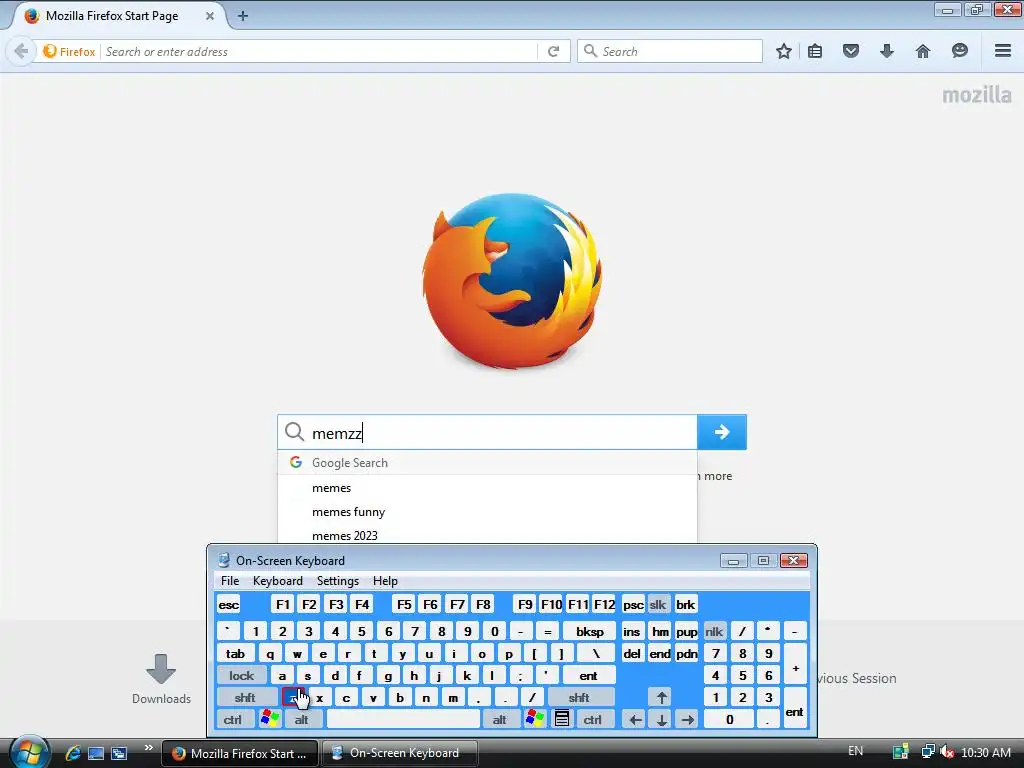The height and width of the screenshot is (768, 1024).
Task: Open the Downloads arrow in Firefox toolbar
Action: tap(886, 51)
